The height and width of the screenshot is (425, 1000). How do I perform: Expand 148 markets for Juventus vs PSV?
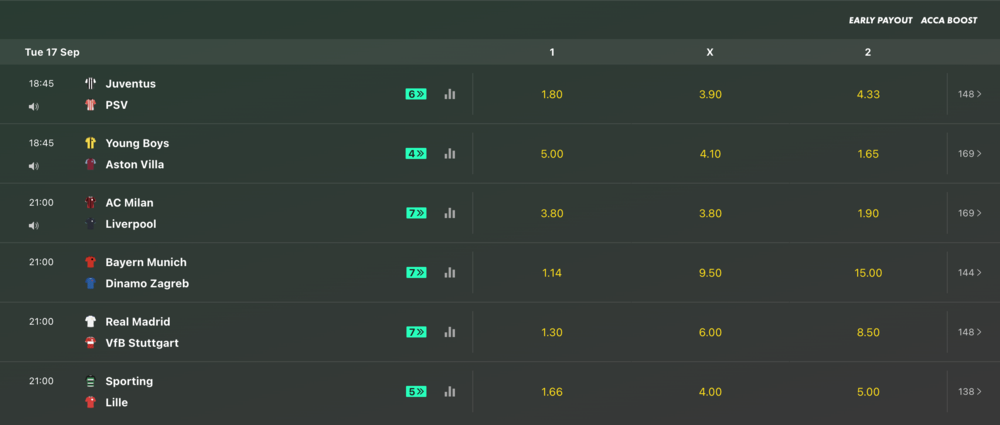click(970, 94)
